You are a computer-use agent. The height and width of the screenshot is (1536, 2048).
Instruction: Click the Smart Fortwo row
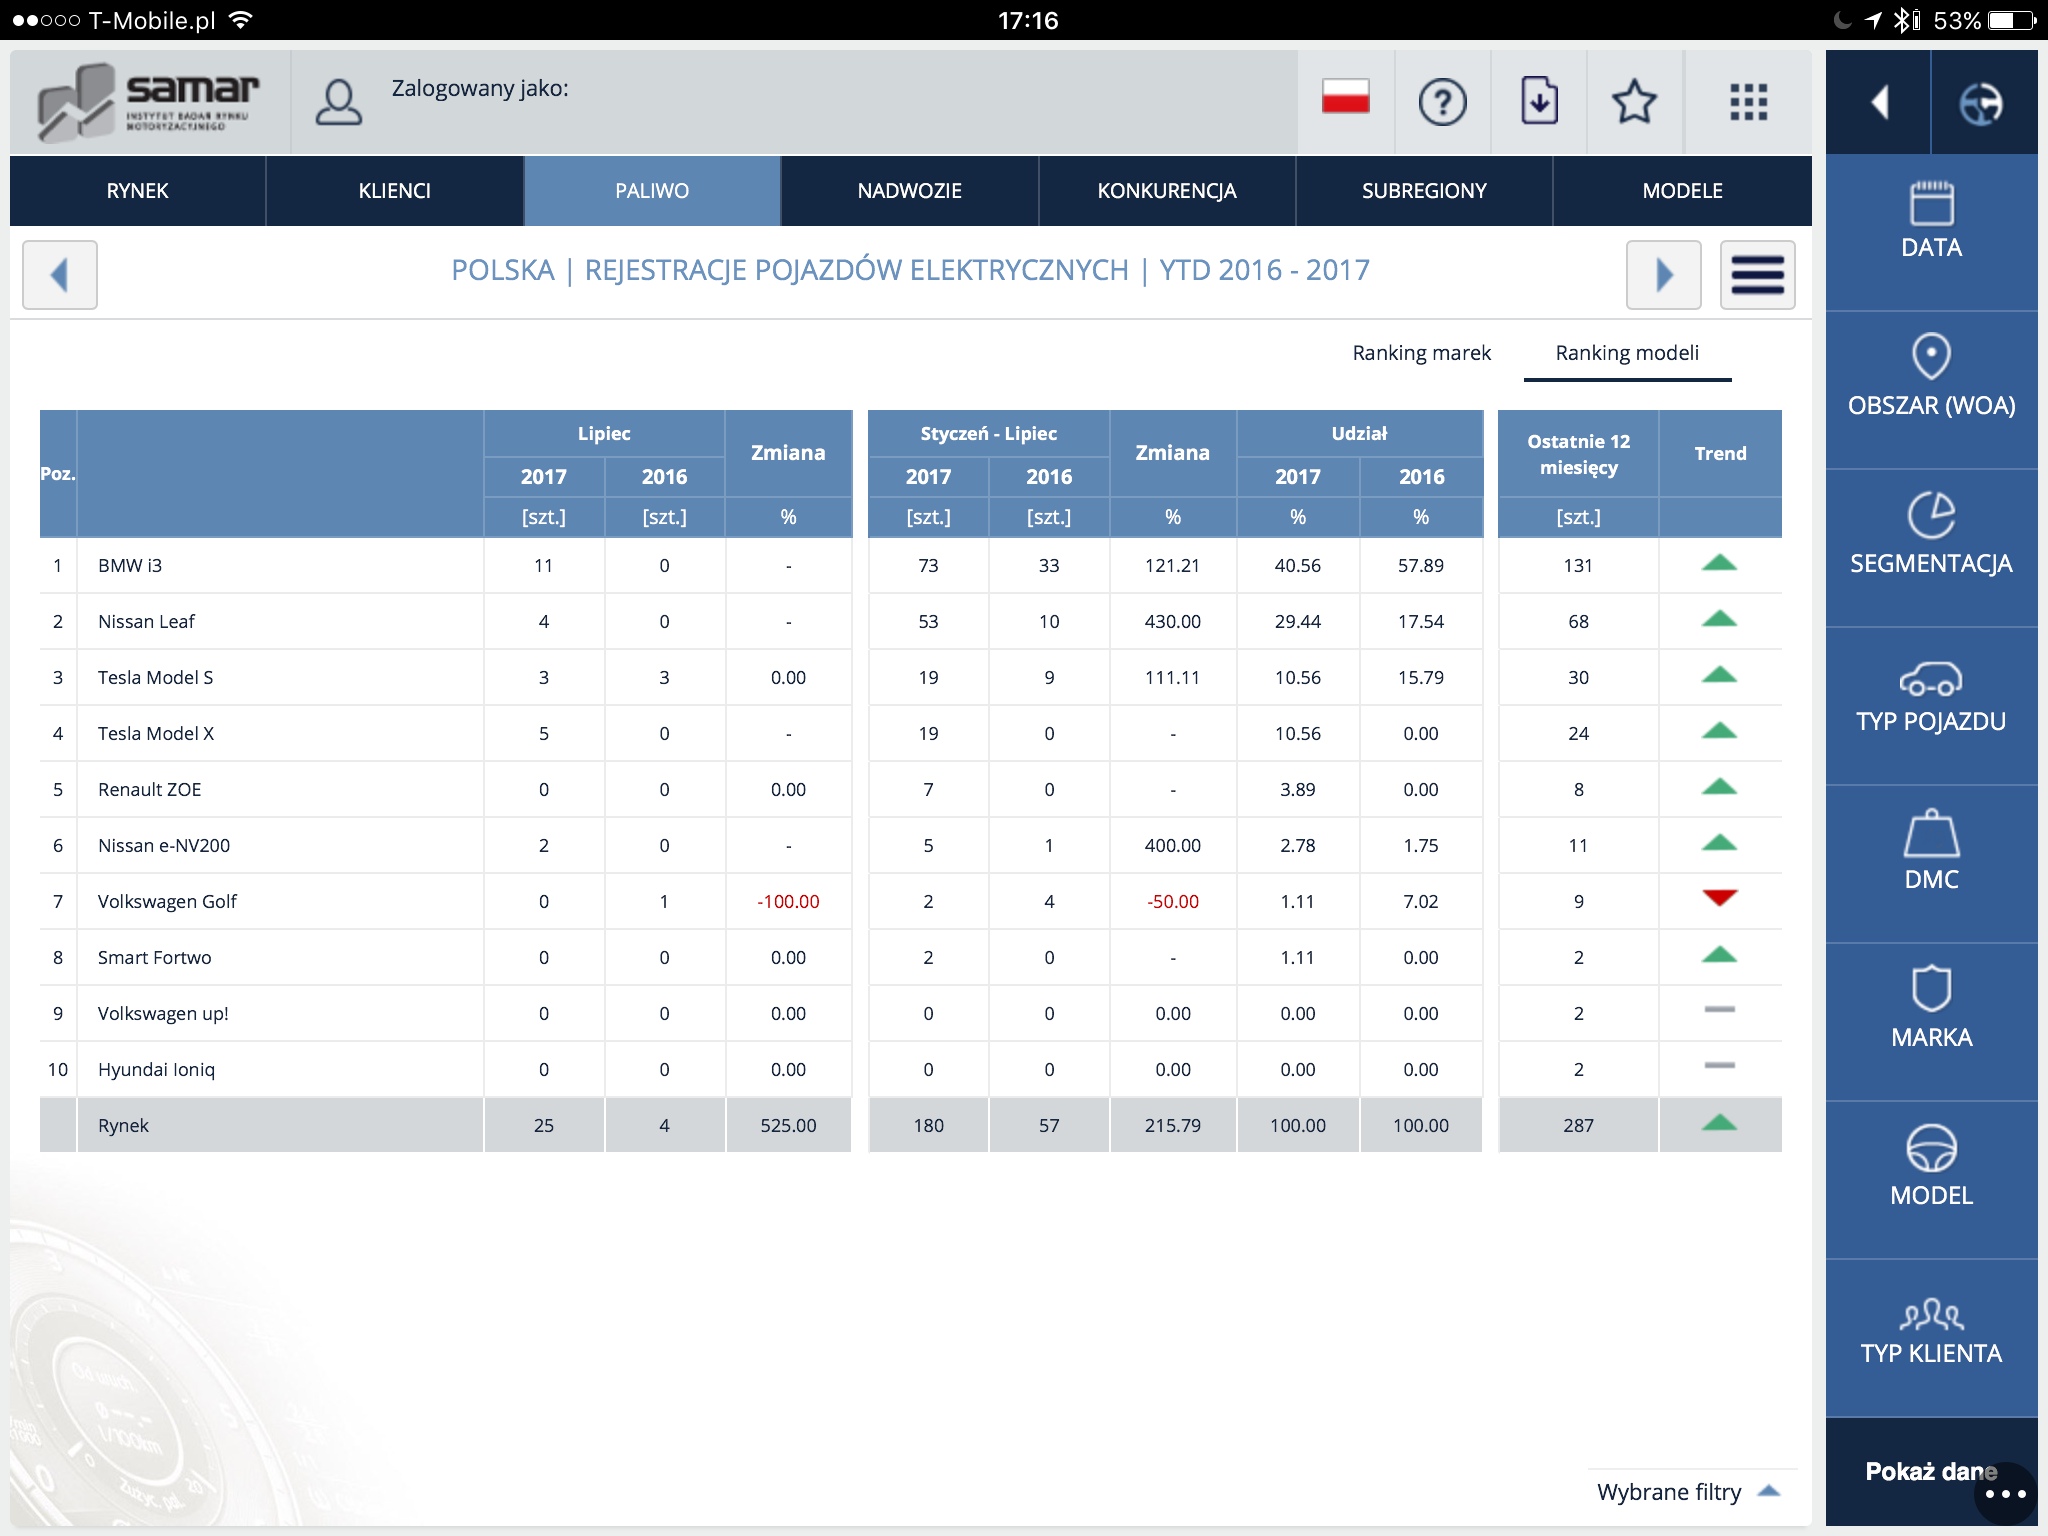point(910,957)
